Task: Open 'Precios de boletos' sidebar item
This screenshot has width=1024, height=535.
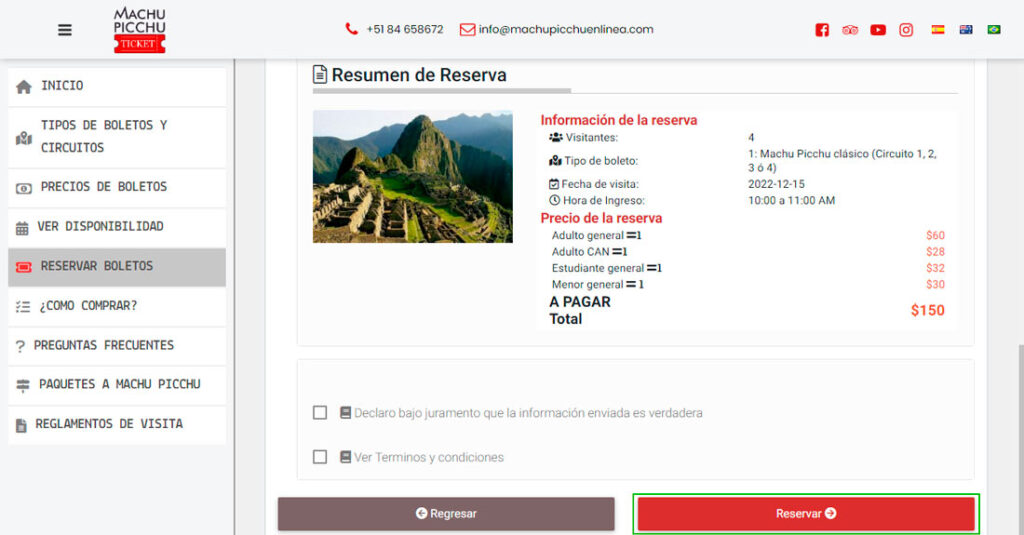Action: (117, 187)
